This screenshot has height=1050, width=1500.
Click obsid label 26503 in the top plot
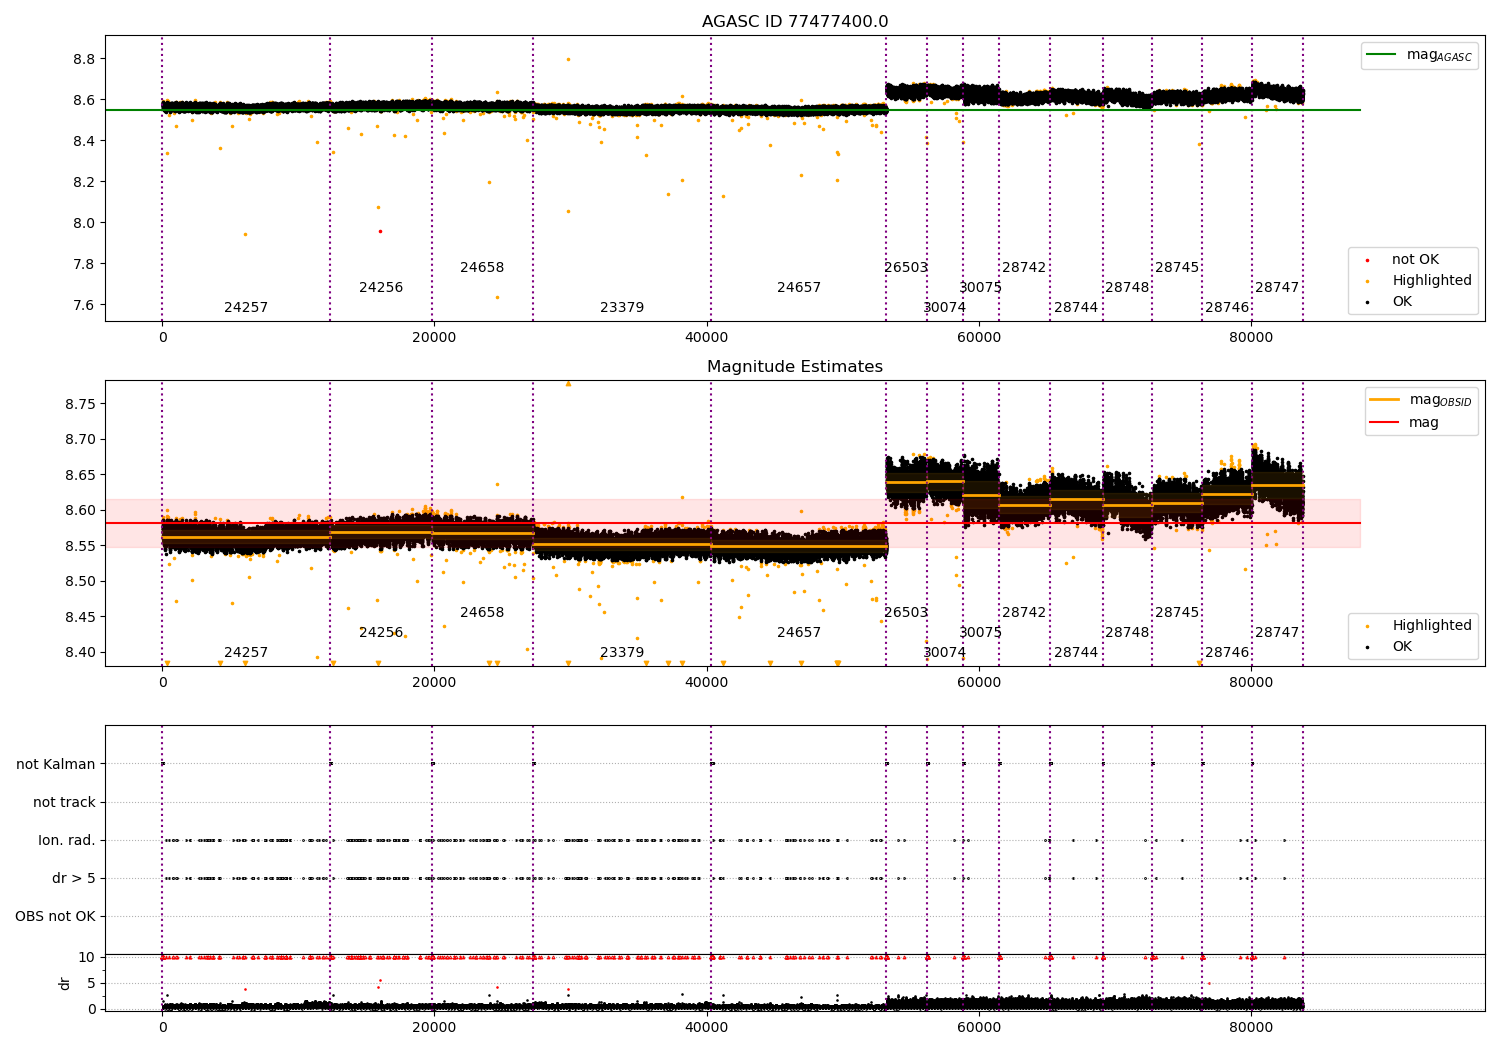tap(906, 268)
